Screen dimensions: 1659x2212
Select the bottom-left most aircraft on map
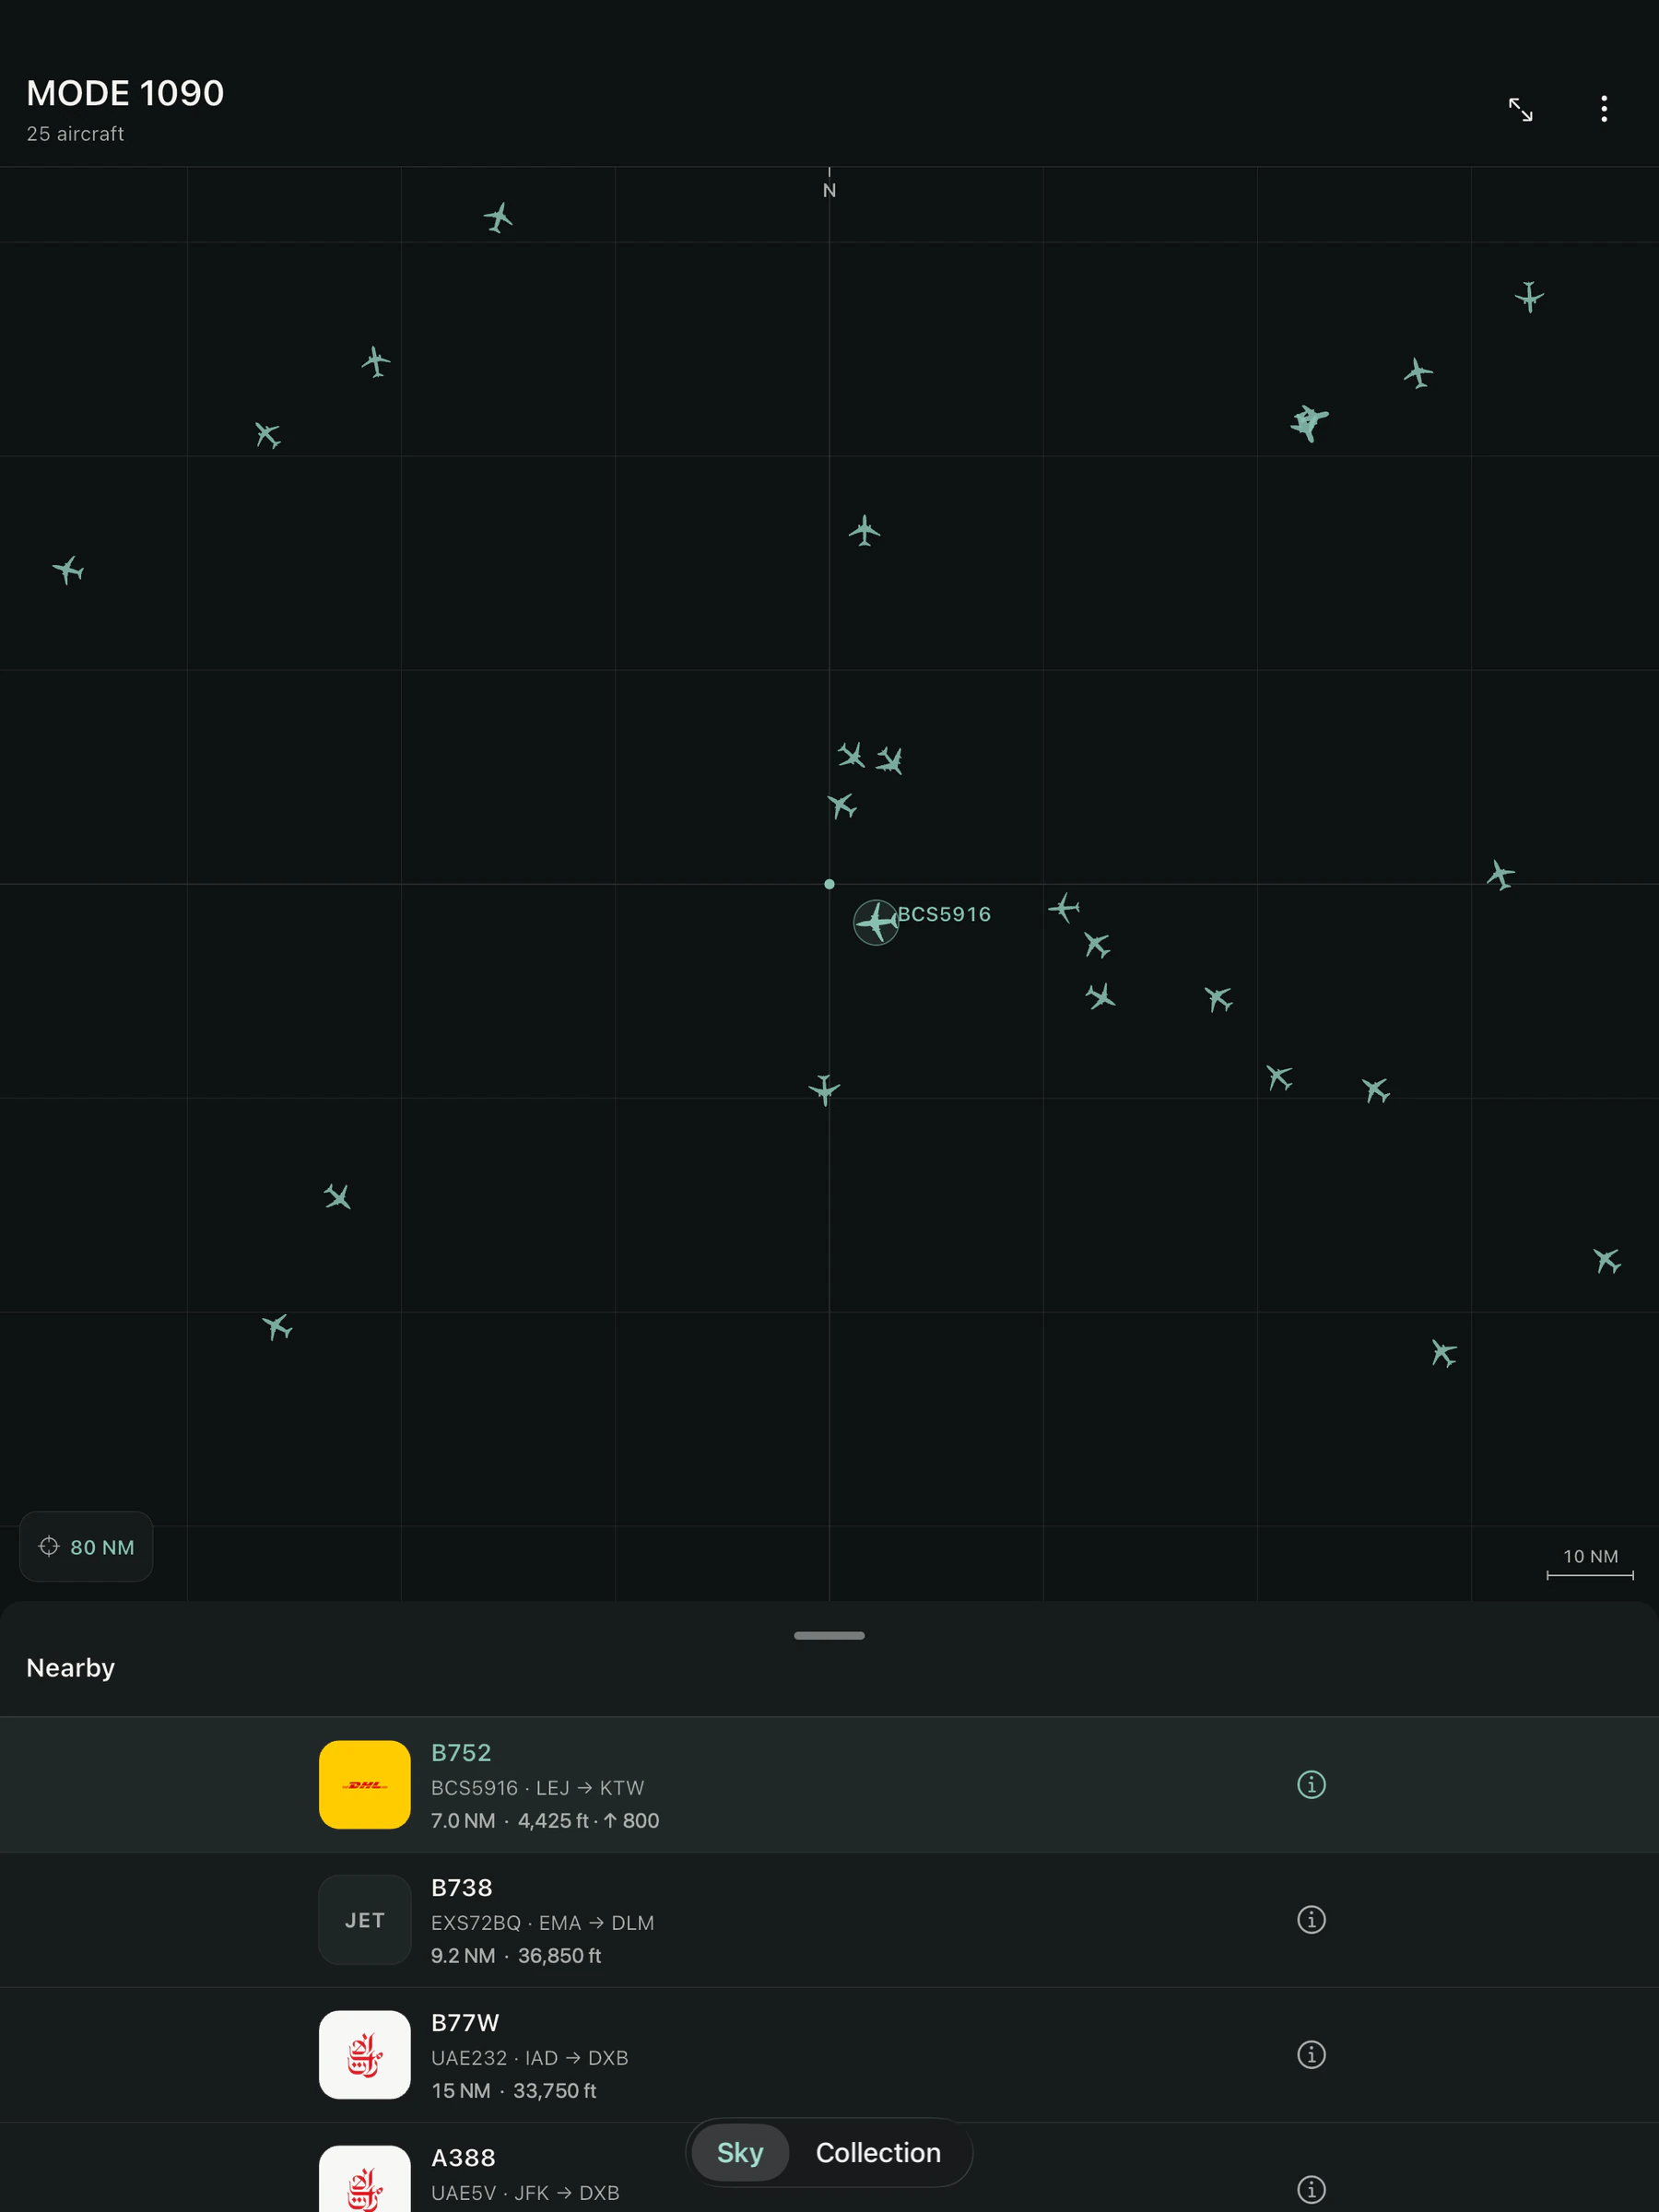tap(277, 1327)
